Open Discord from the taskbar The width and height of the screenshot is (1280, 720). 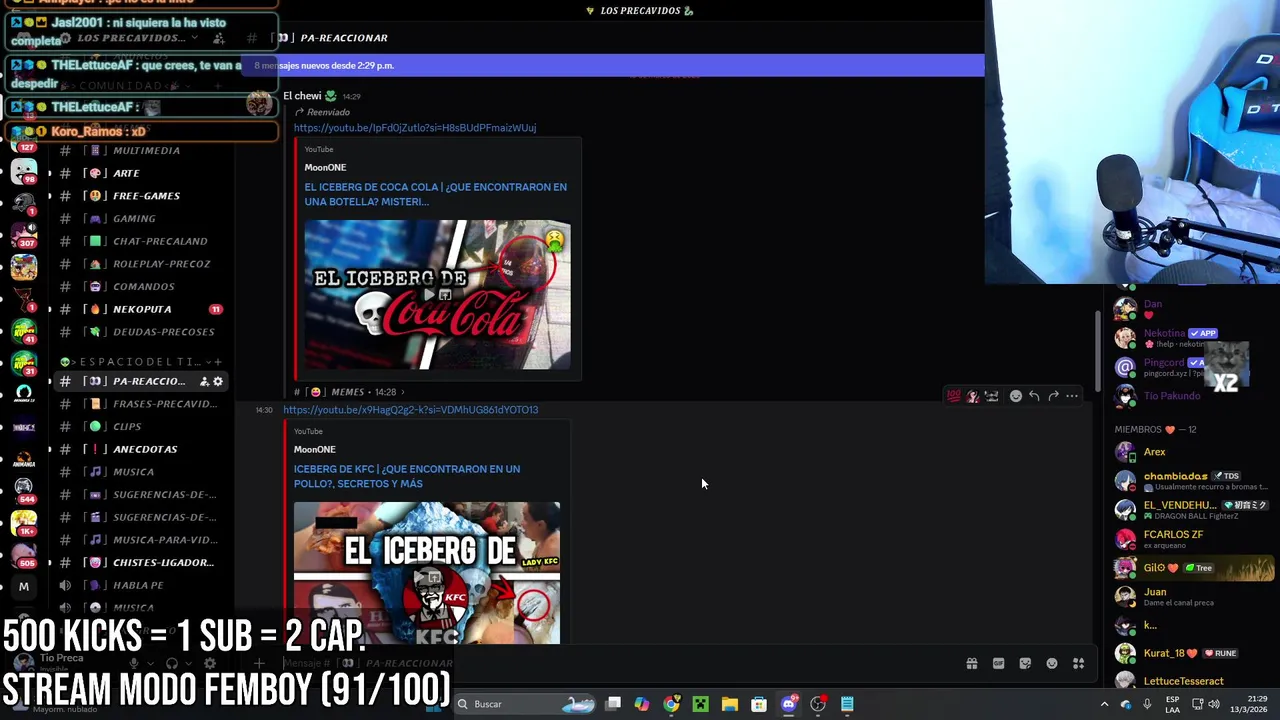788,704
